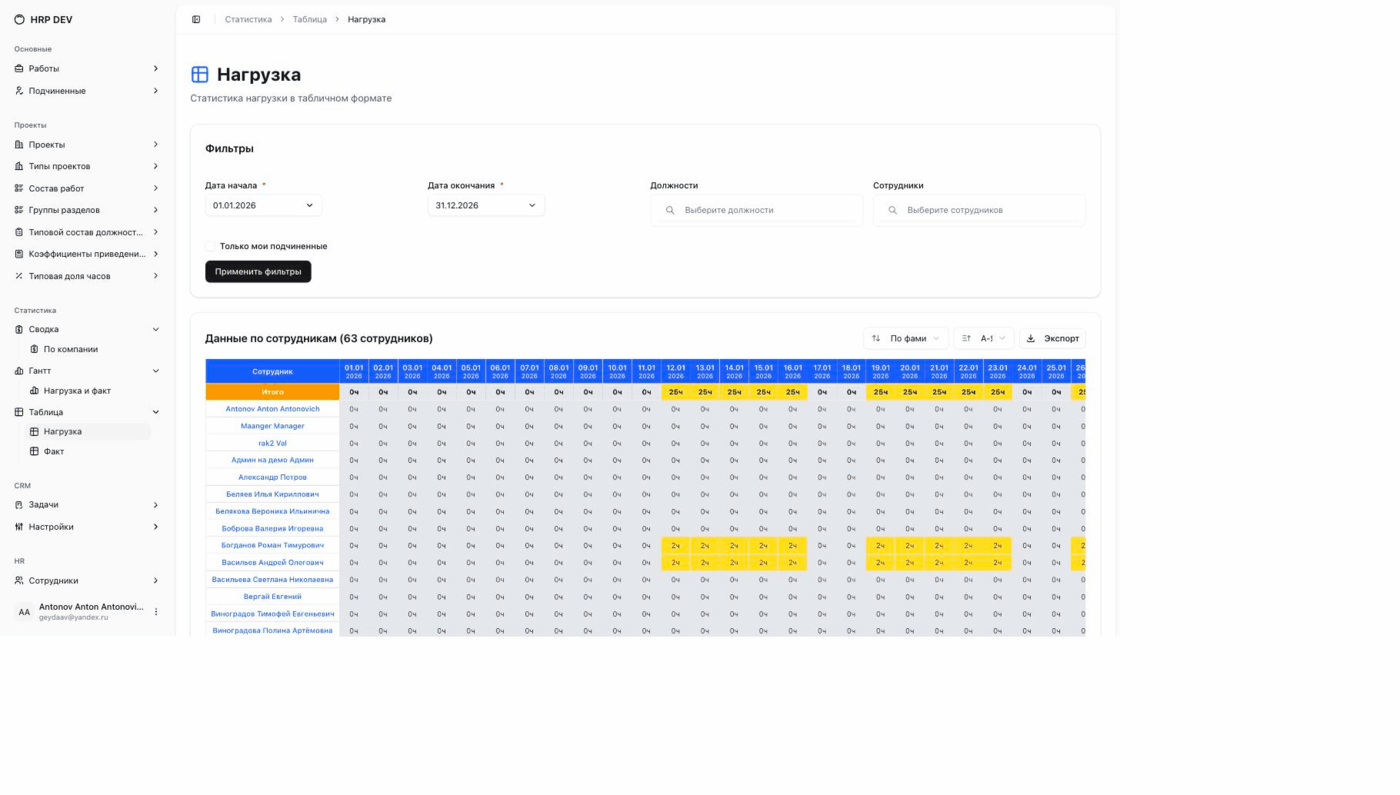Screen dimensions: 1400x795
Task: Click the Работы briefcase icon
Action: pyautogui.click(x=19, y=69)
